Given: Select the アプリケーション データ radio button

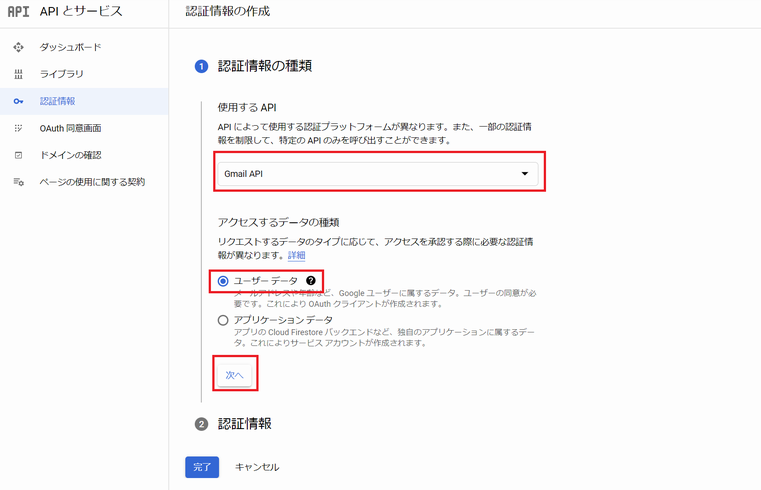Looking at the screenshot, I should point(223,320).
